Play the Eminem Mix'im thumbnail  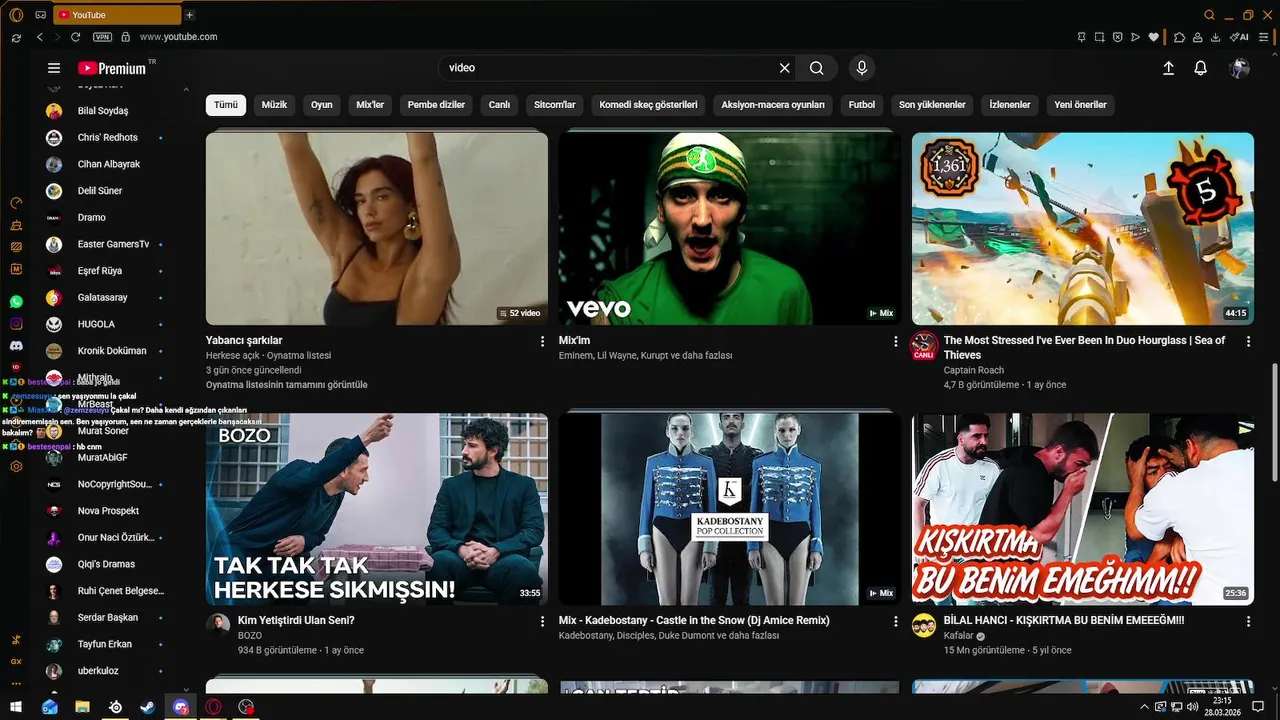click(729, 229)
